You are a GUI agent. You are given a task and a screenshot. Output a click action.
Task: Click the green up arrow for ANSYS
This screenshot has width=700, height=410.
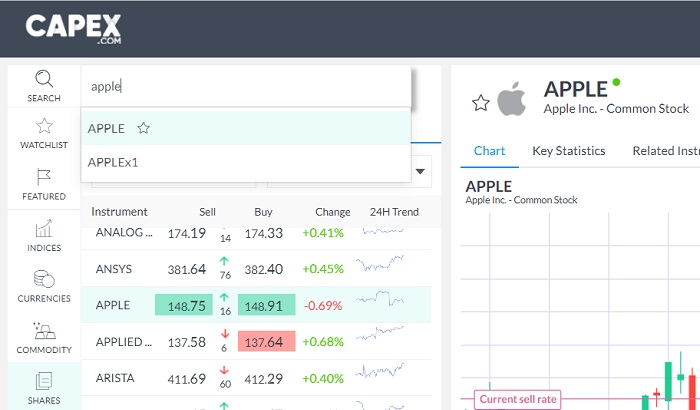[x=225, y=261]
